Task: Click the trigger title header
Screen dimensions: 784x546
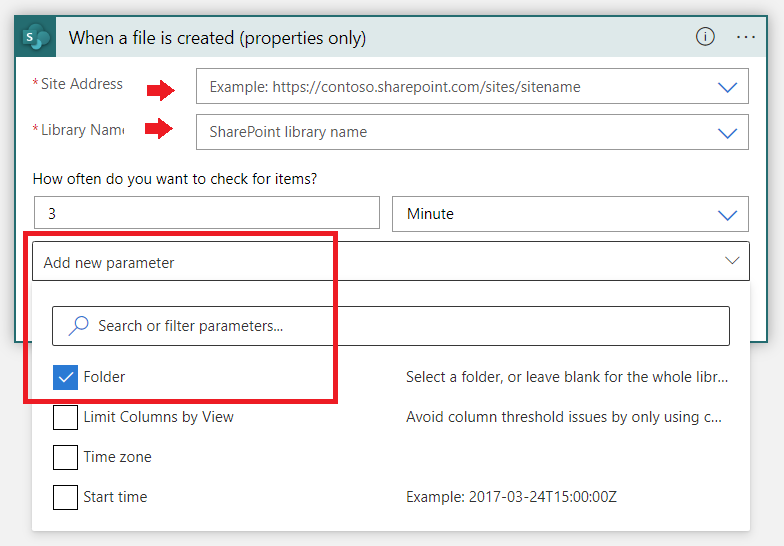Action: point(217,38)
